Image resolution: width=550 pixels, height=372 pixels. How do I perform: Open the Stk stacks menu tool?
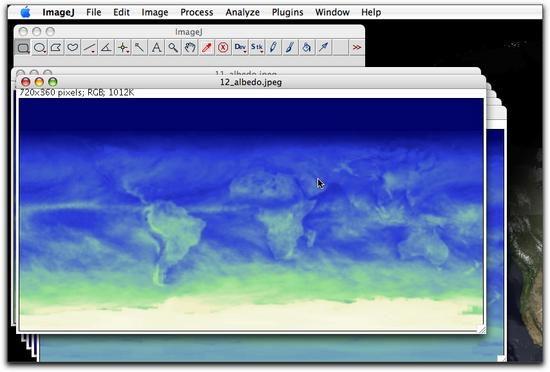coord(257,47)
